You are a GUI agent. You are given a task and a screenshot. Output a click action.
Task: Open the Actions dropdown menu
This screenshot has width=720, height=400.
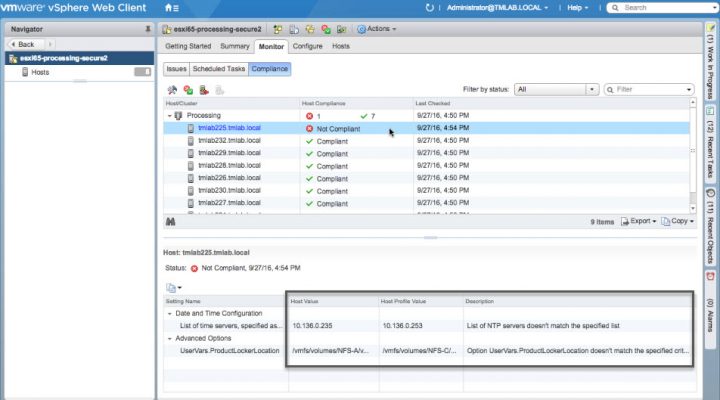(376, 29)
